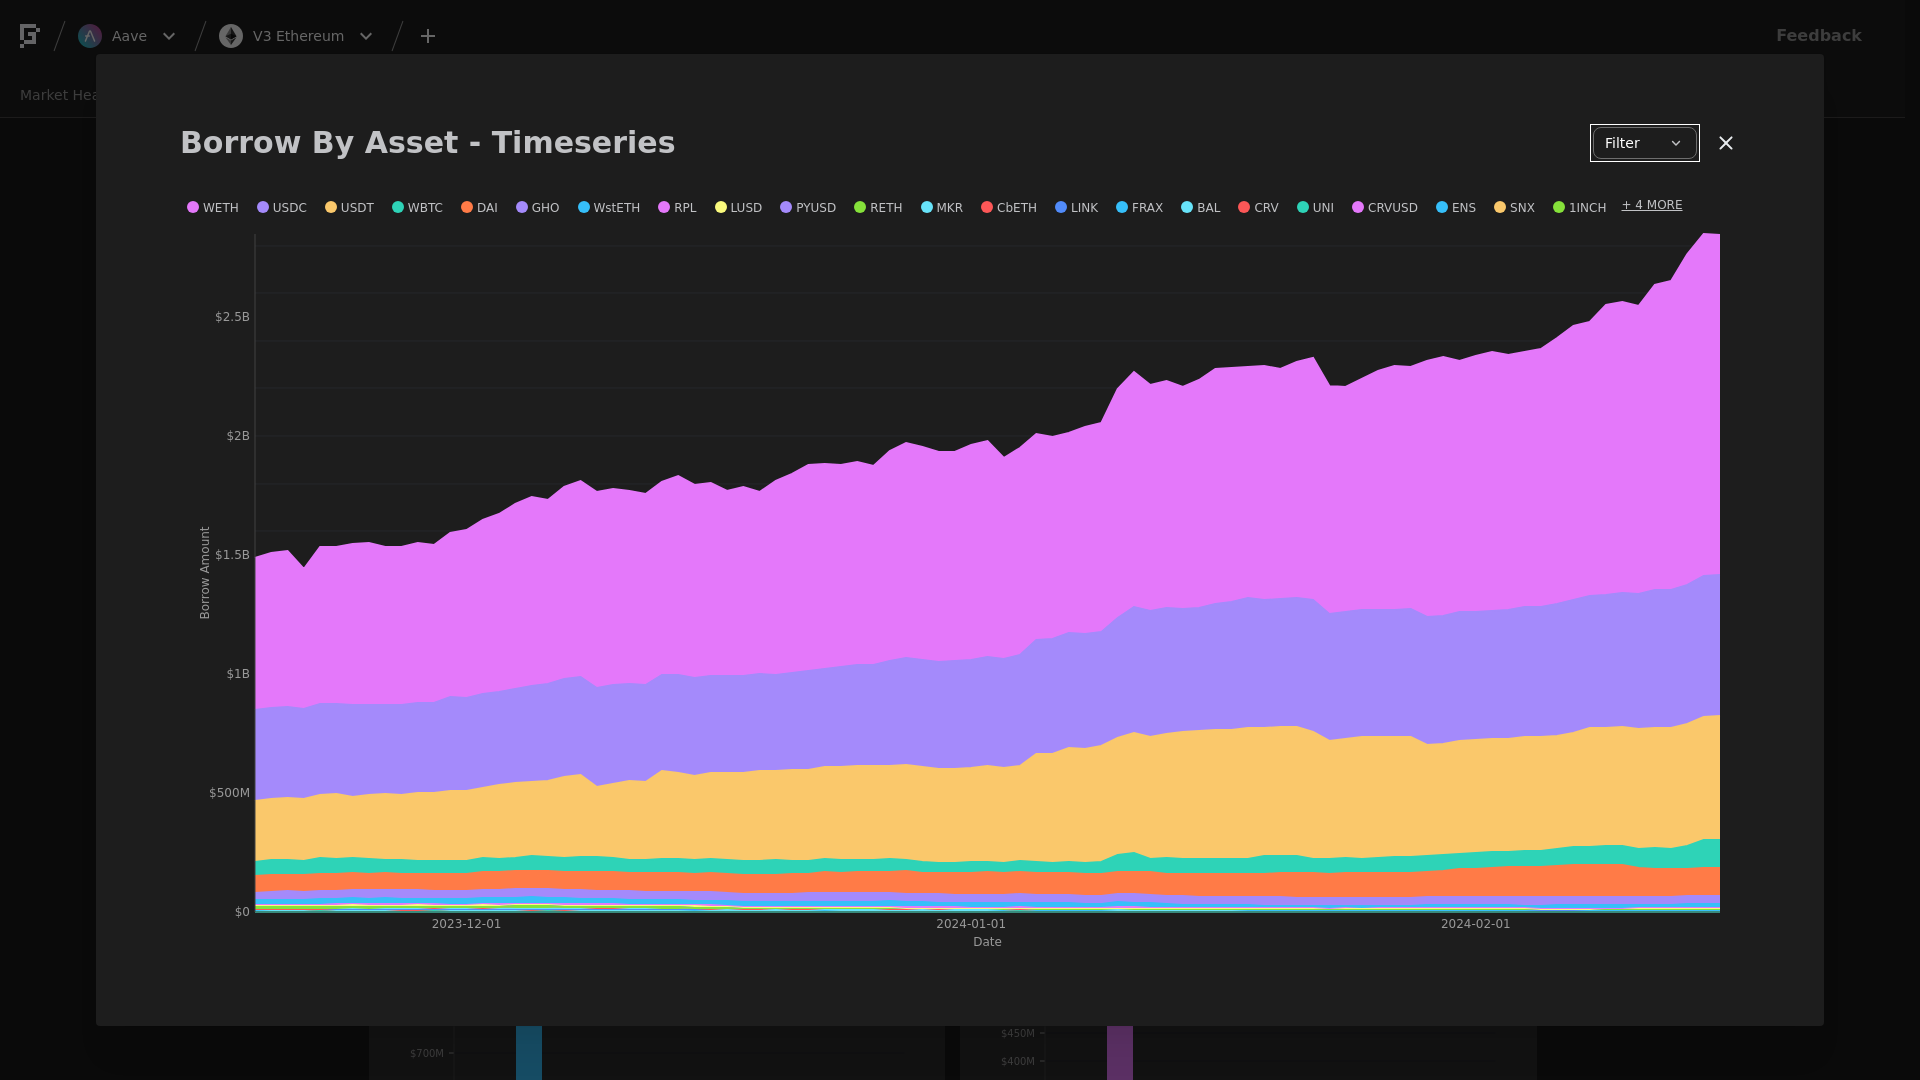Toggle WETH series in legend
The image size is (1920, 1080).
[213, 208]
